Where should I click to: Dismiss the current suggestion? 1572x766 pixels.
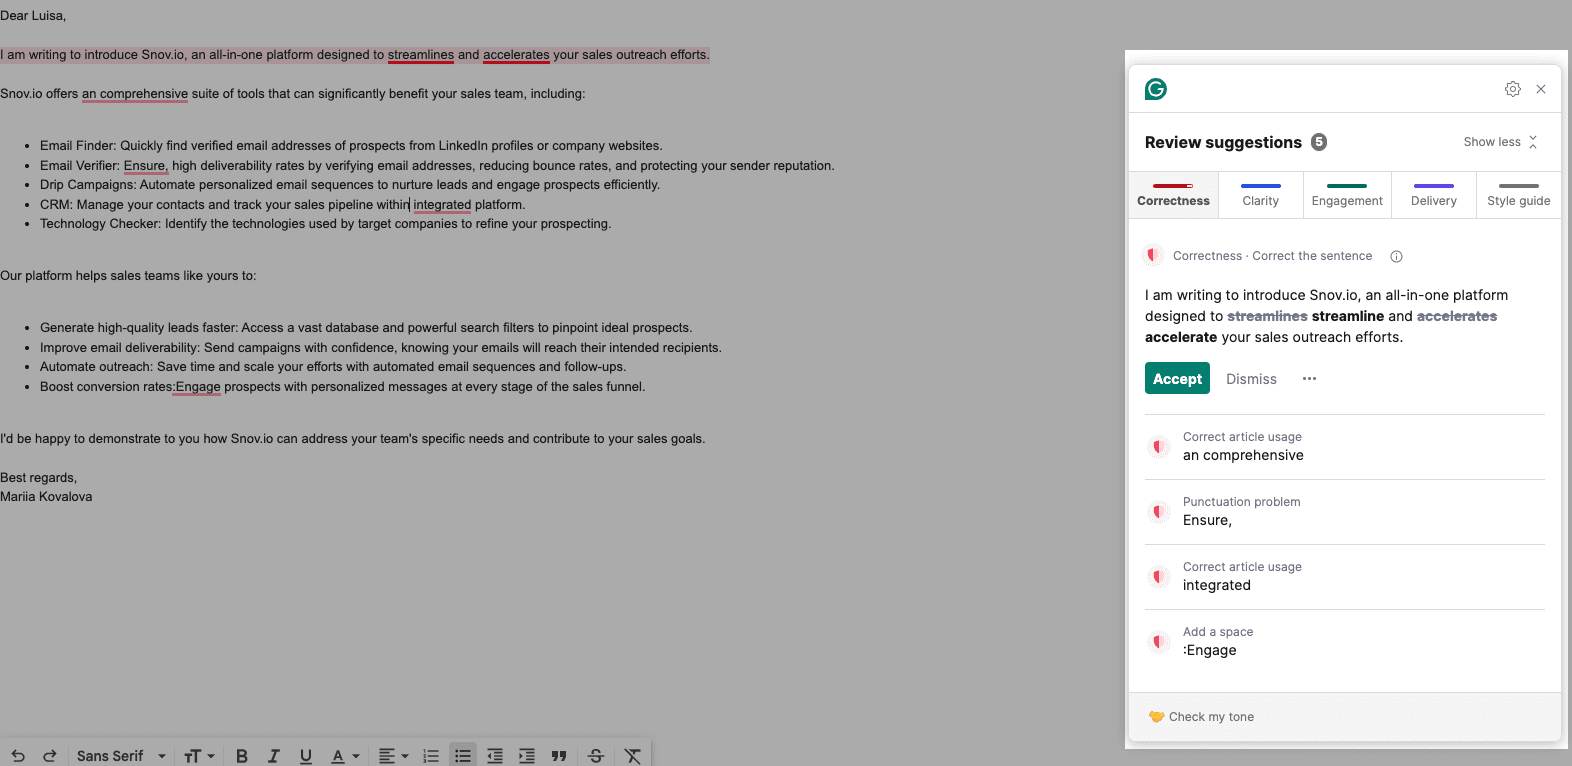[1251, 379]
